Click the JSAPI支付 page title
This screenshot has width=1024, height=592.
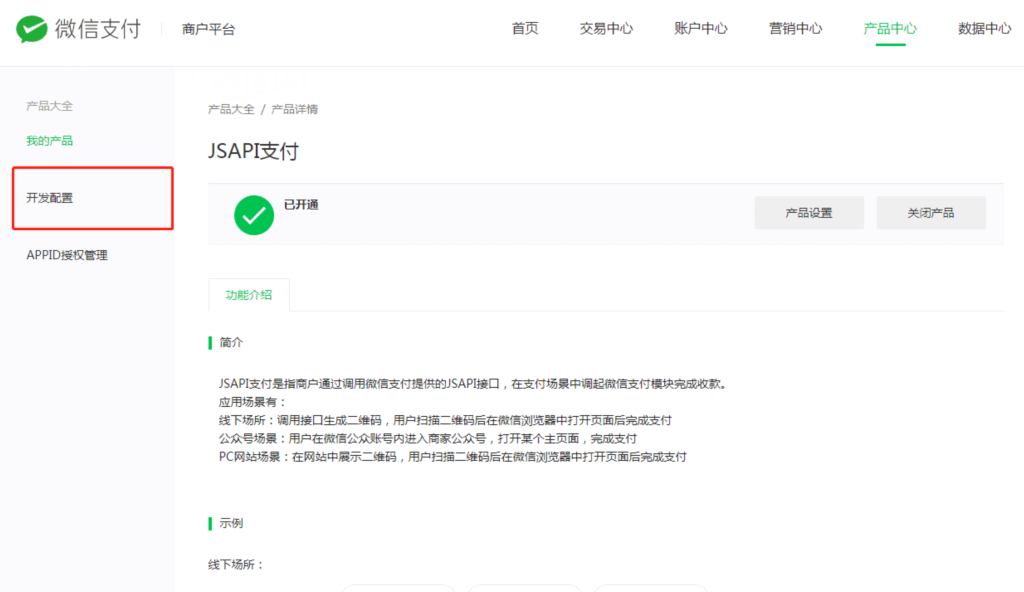pos(253,151)
